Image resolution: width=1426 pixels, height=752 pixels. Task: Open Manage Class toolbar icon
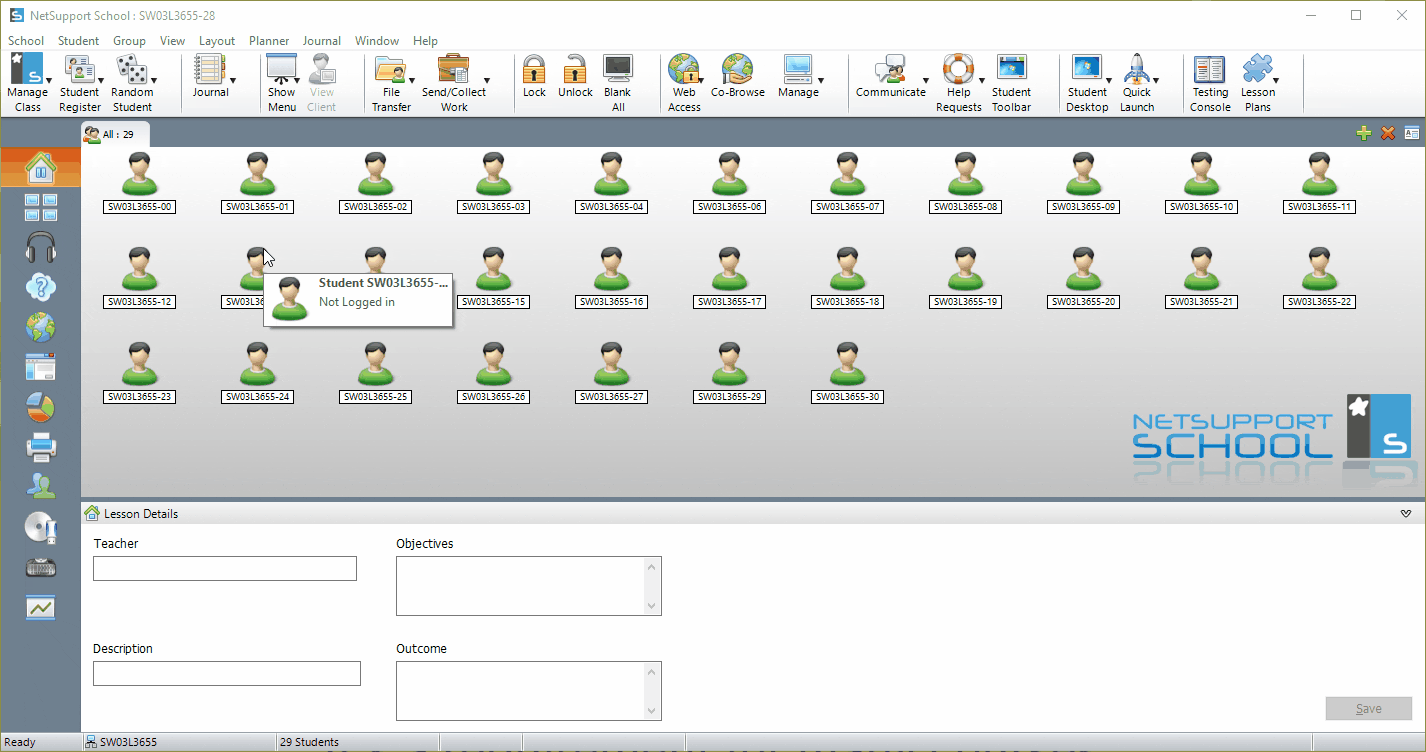tap(27, 69)
